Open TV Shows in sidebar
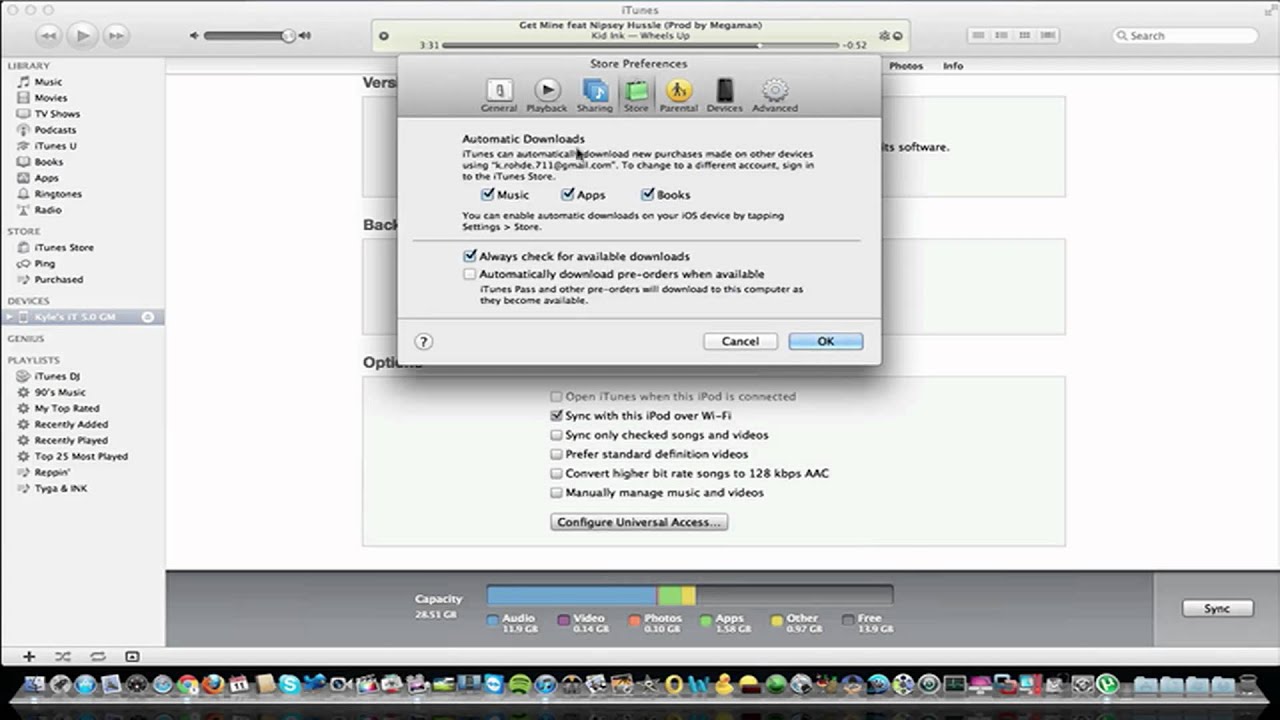1280x720 pixels. click(57, 114)
